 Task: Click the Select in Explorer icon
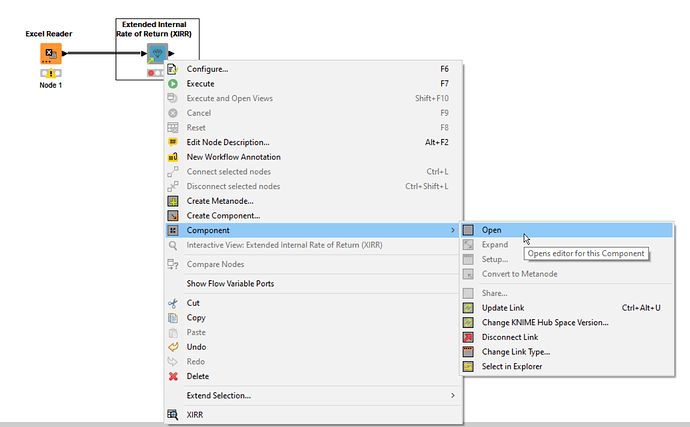pos(468,366)
